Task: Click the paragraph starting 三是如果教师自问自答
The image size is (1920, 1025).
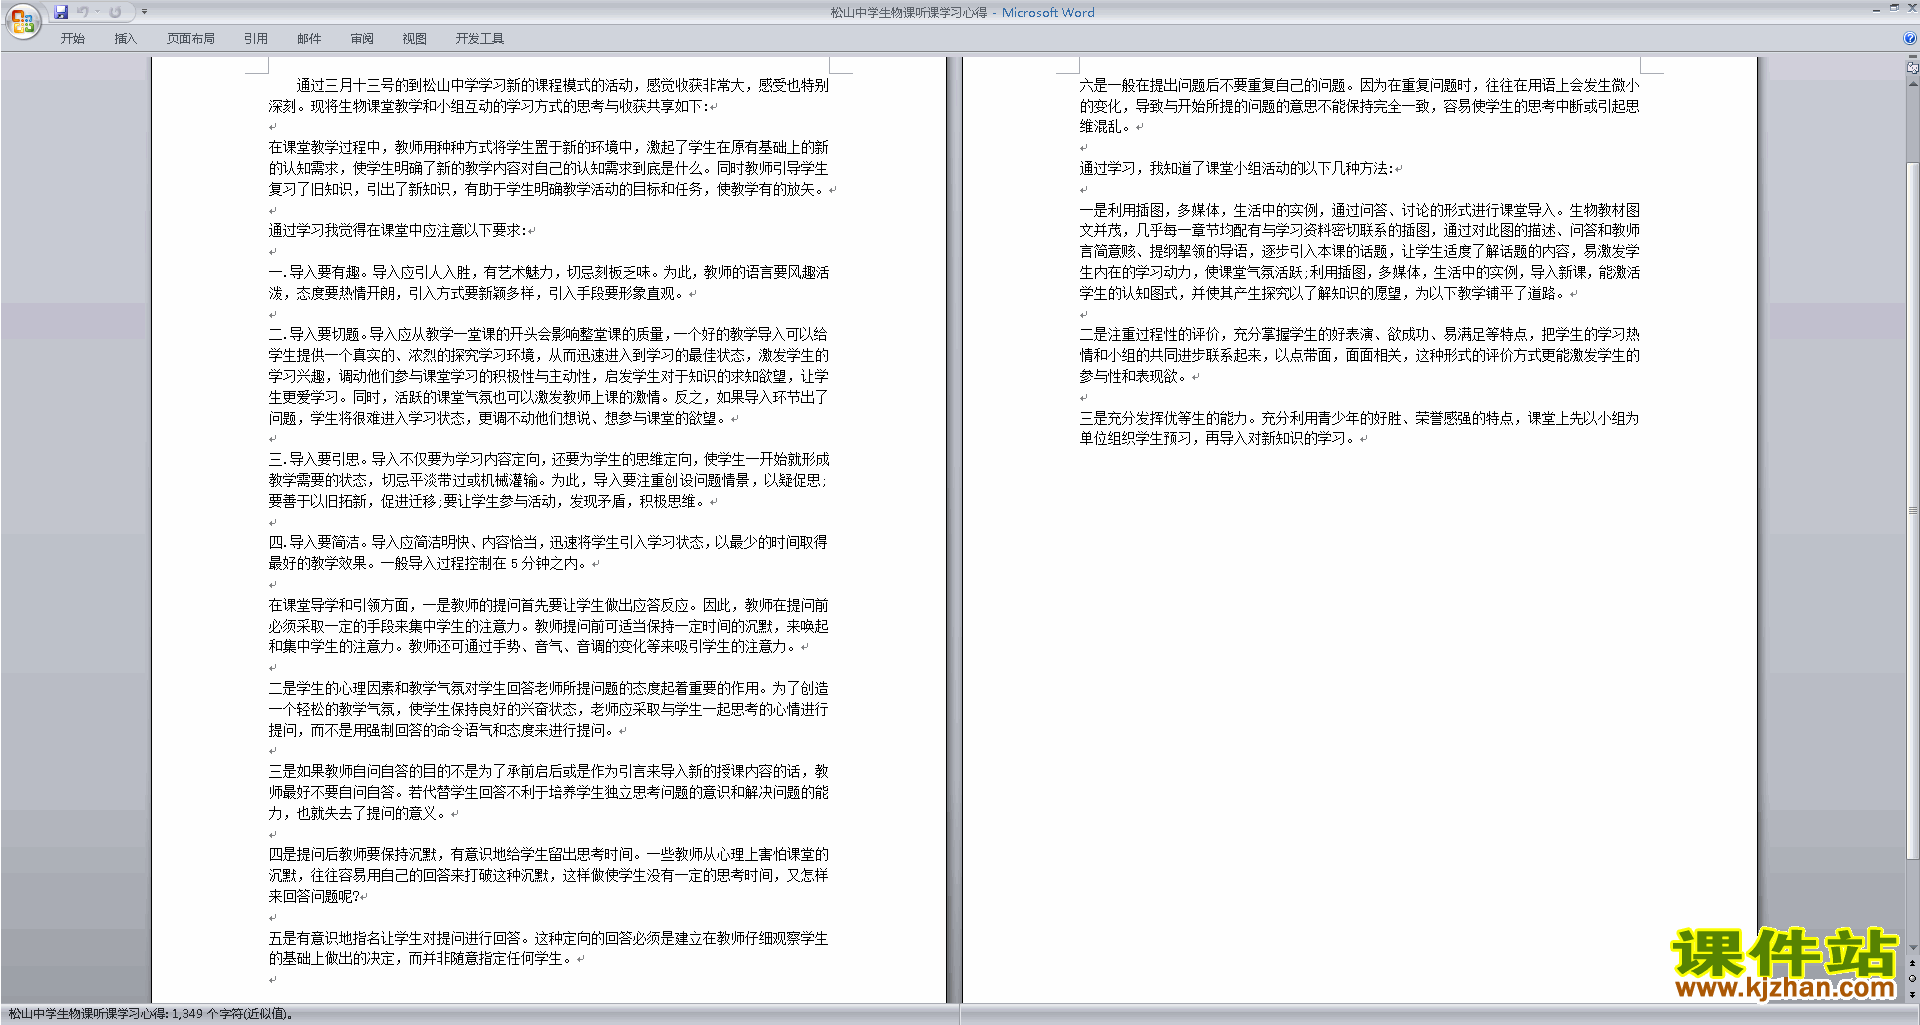Action: [548, 792]
